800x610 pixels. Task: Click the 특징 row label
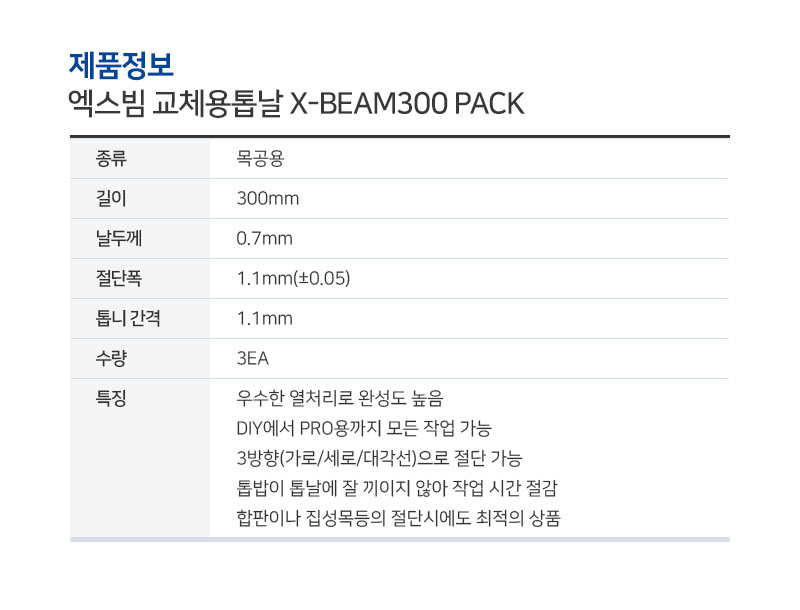click(111, 398)
